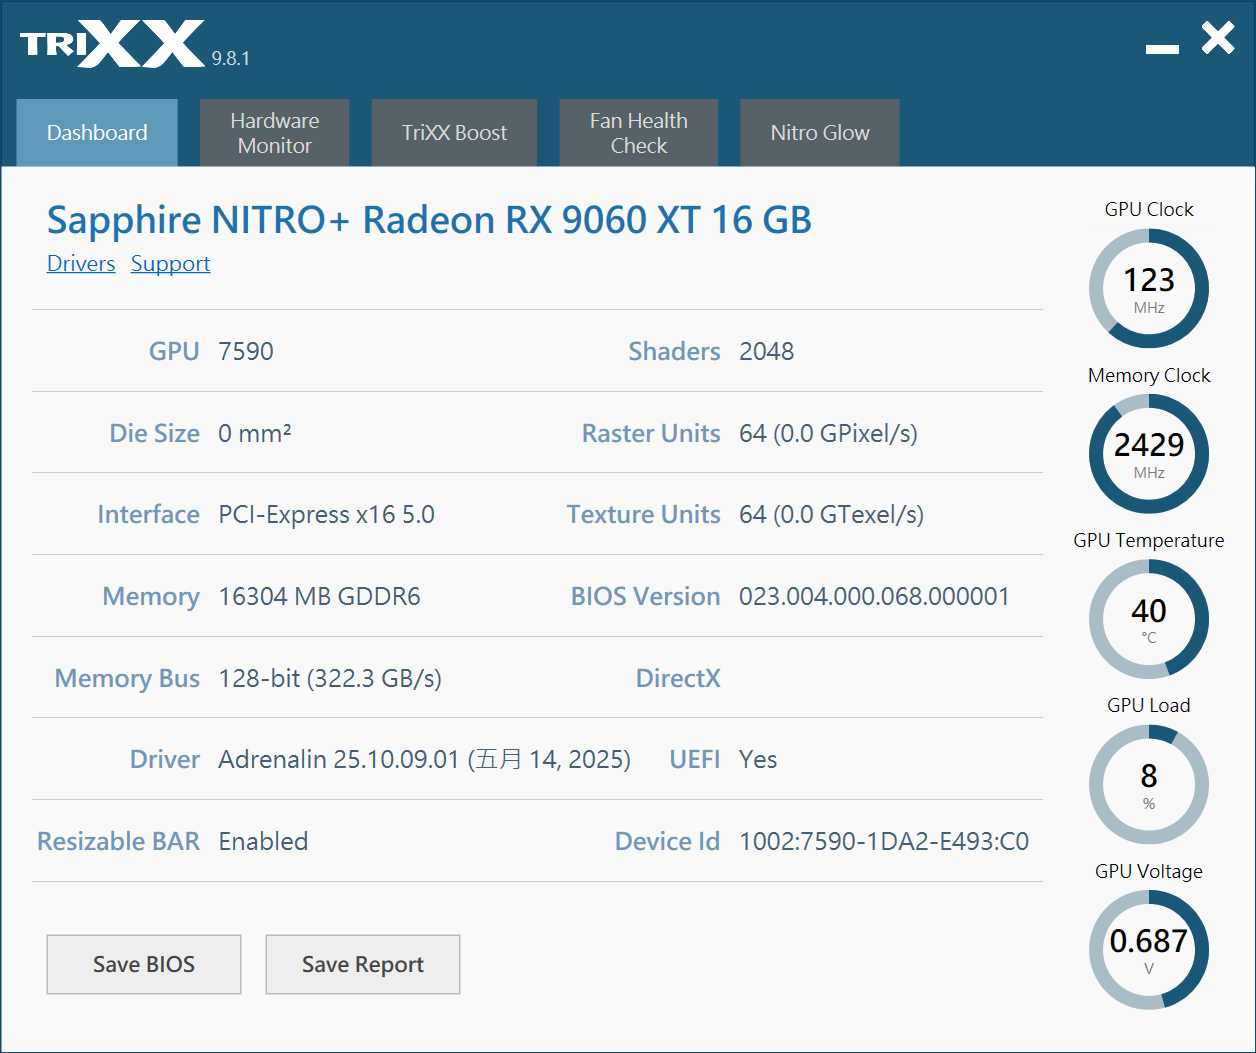Click Raster Units value 64 (0.0 GPixel/s)
Screen dimensions: 1256x1053
click(828, 433)
